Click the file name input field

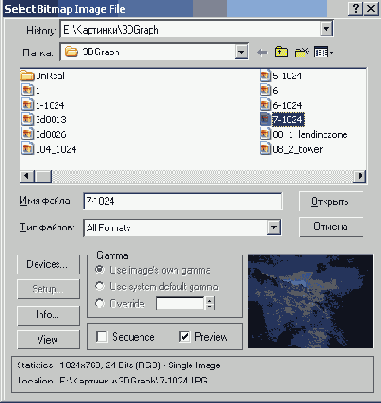click(x=183, y=201)
